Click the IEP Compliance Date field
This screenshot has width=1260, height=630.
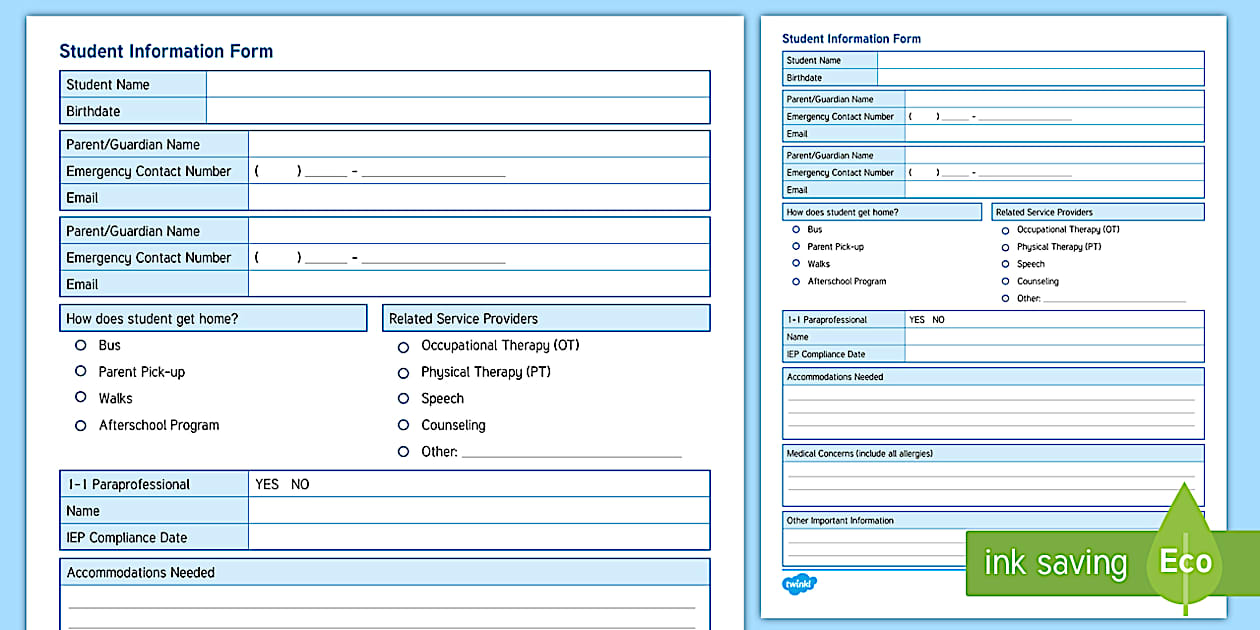[480, 537]
